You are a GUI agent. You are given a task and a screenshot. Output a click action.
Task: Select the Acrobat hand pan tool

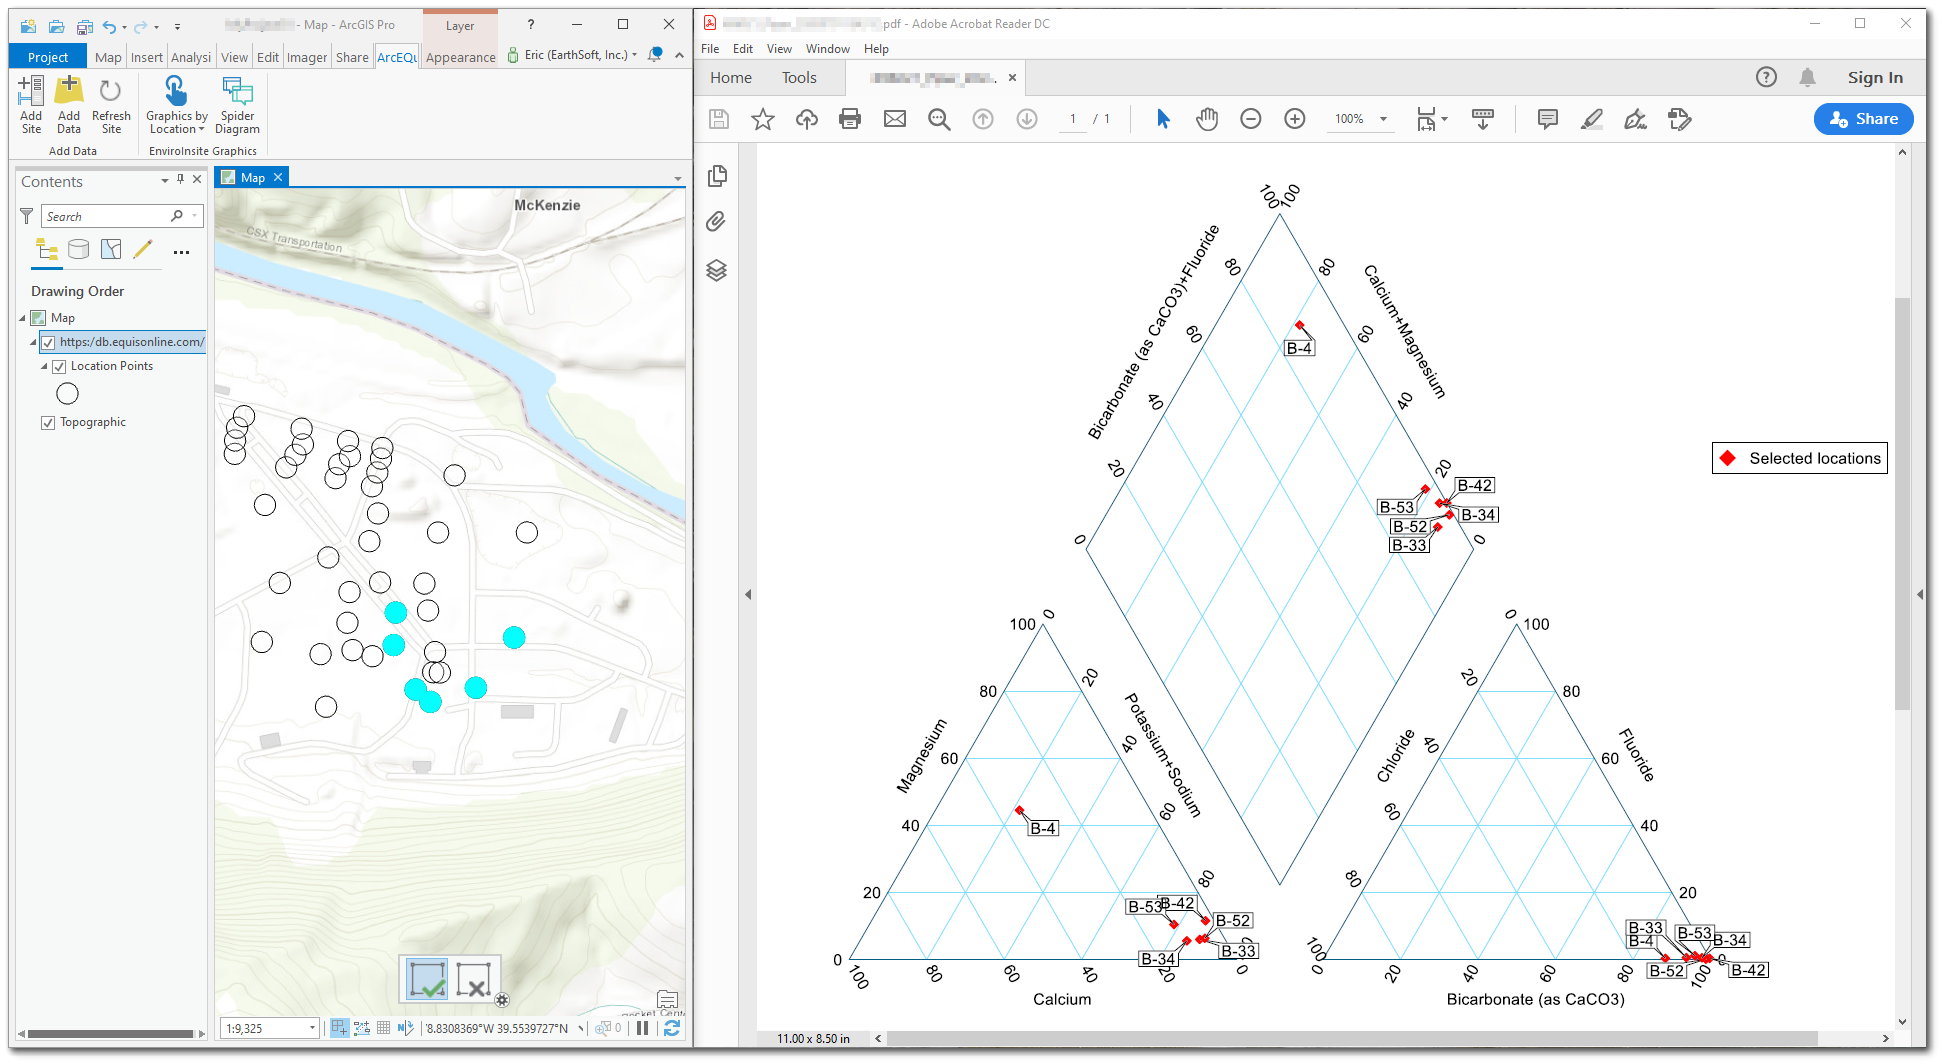[x=1207, y=120]
